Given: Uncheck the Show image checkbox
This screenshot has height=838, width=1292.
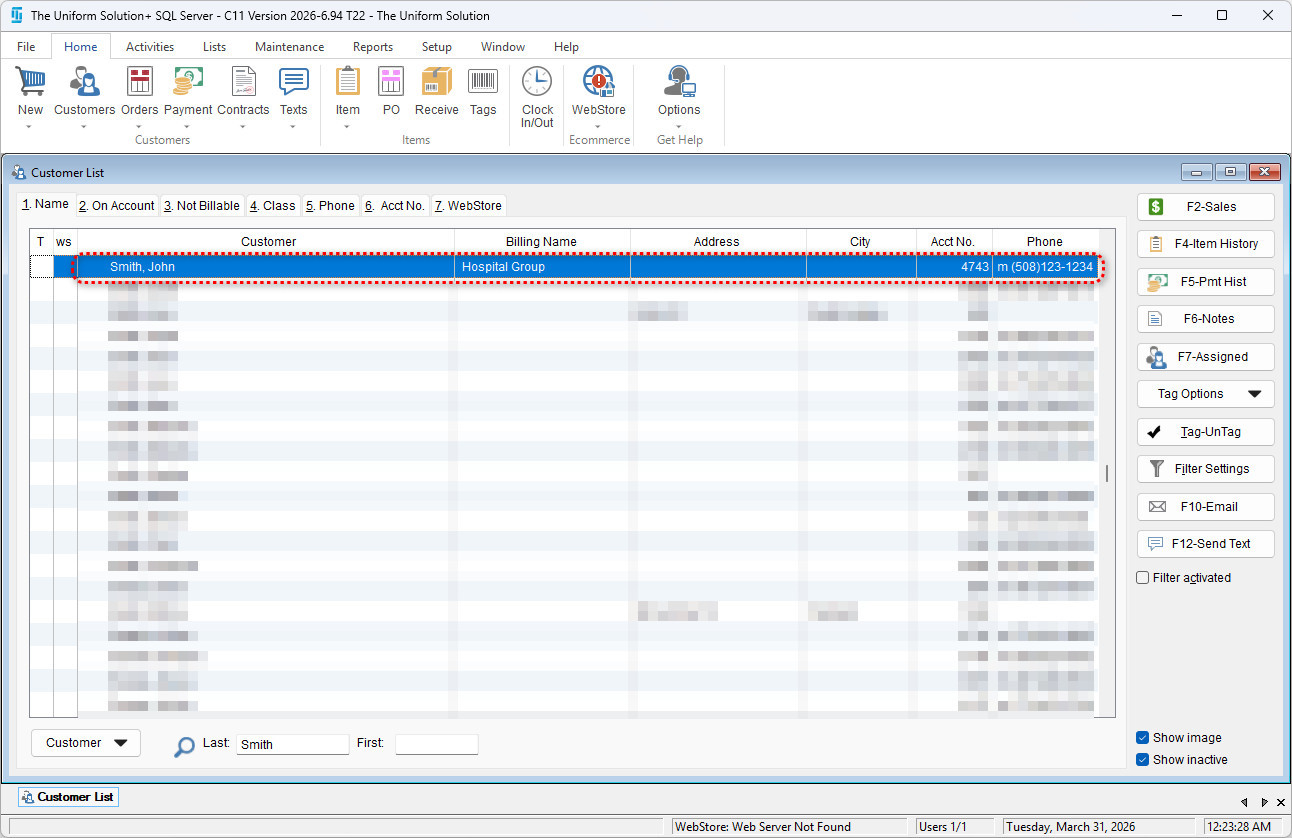Looking at the screenshot, I should pyautogui.click(x=1143, y=738).
